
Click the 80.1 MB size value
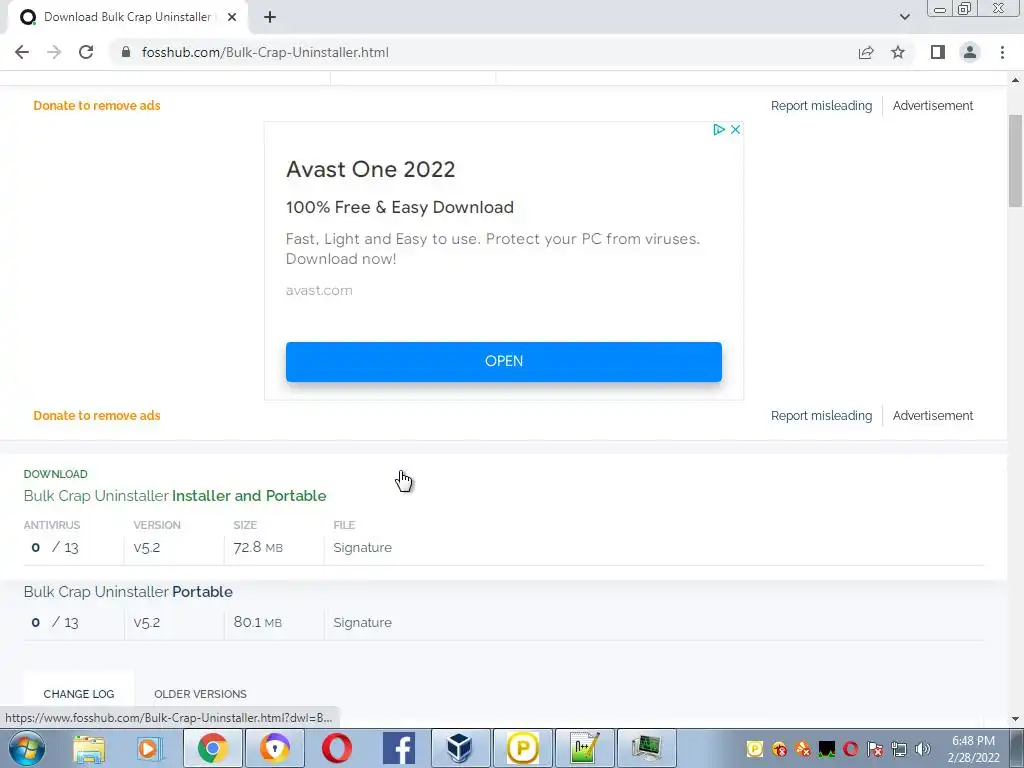coord(258,622)
